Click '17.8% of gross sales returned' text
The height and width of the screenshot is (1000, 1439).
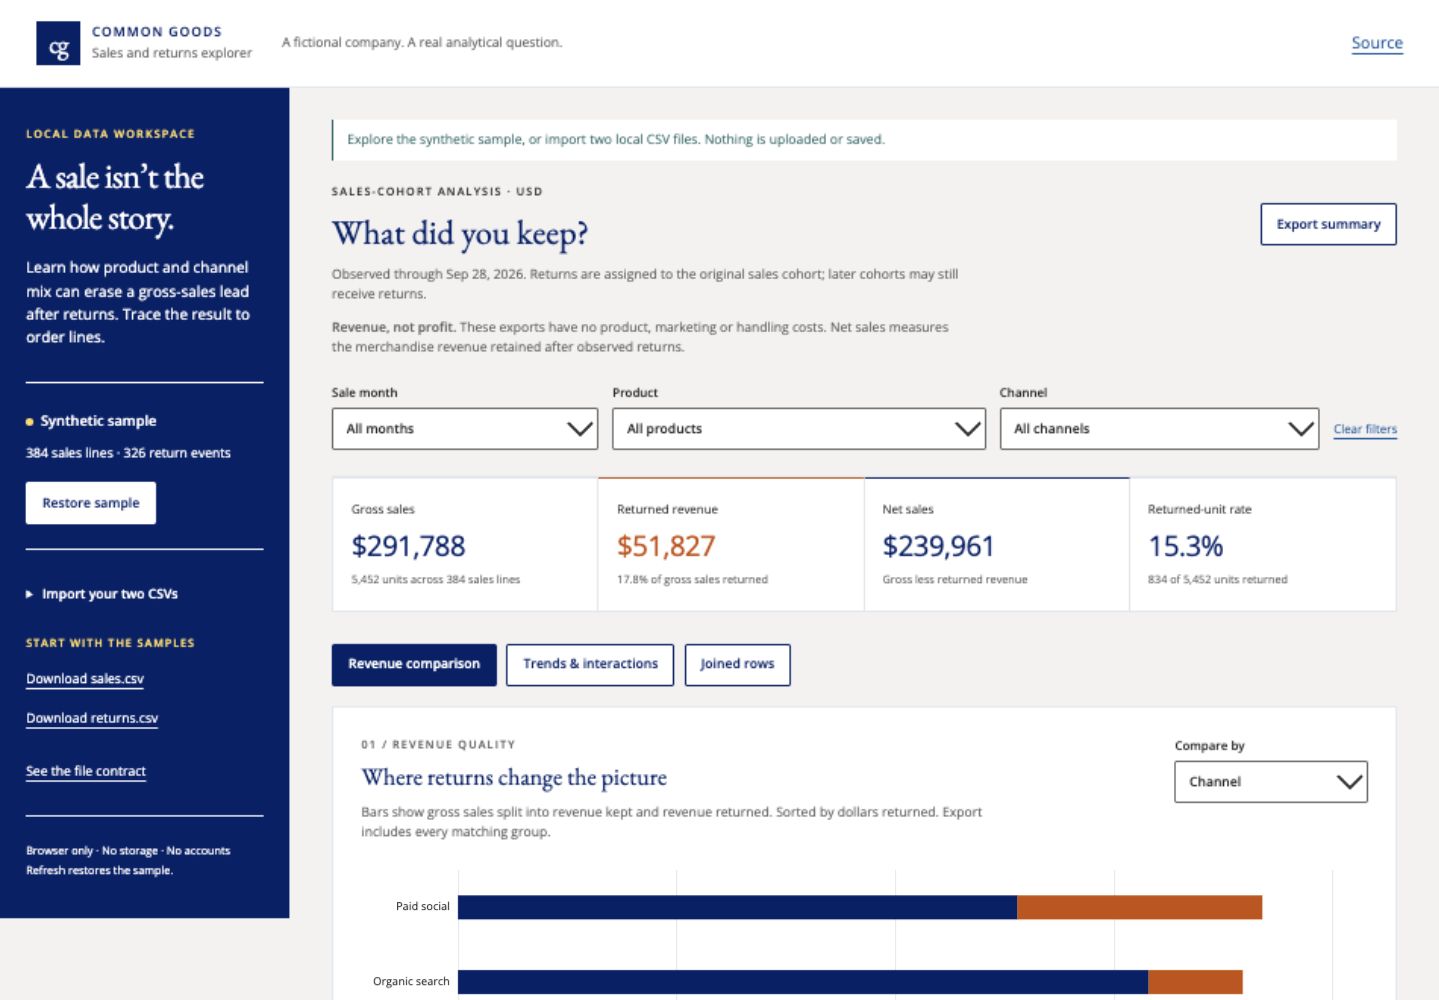pyautogui.click(x=692, y=579)
